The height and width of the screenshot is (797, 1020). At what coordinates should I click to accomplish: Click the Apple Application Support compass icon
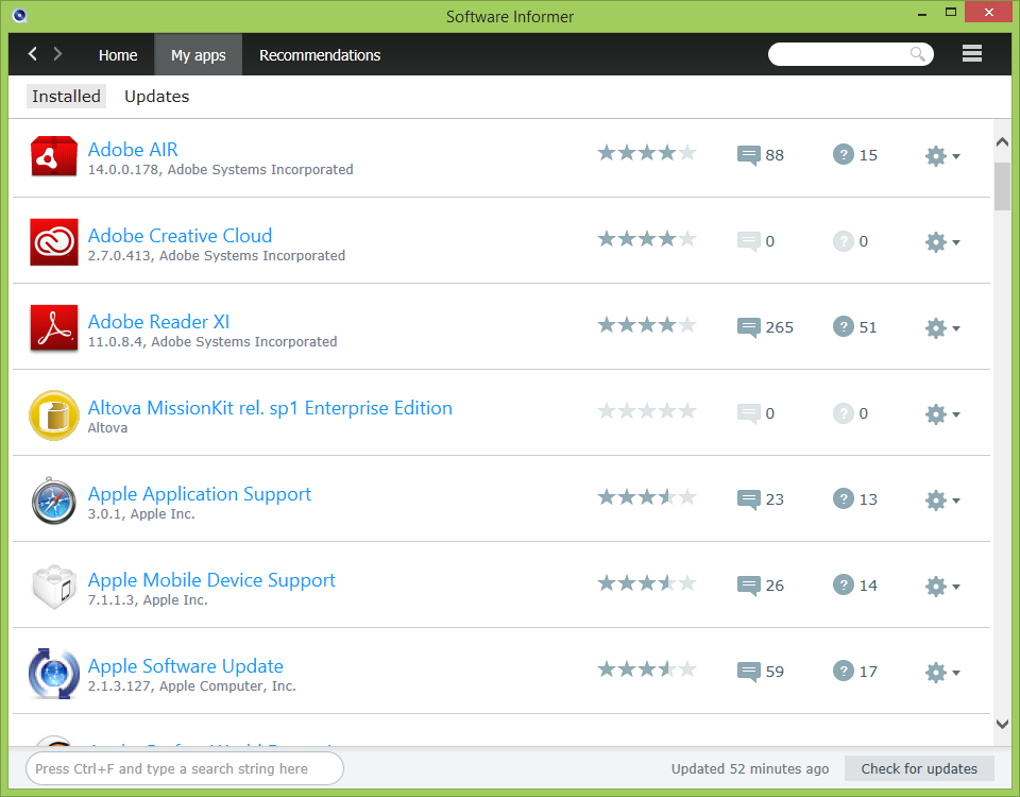click(54, 500)
